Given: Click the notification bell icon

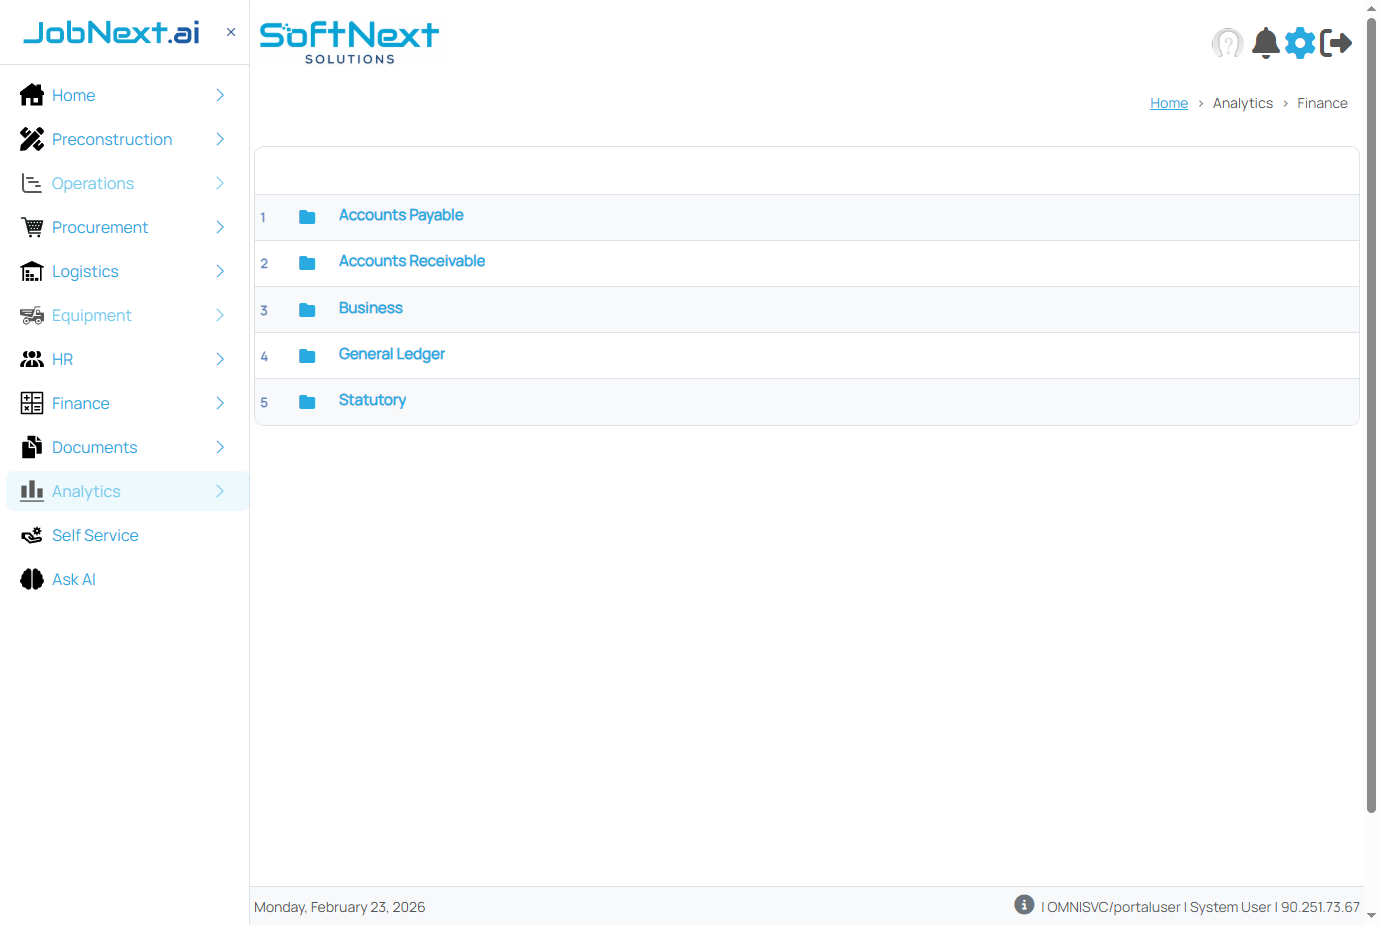Looking at the screenshot, I should click(x=1265, y=43).
